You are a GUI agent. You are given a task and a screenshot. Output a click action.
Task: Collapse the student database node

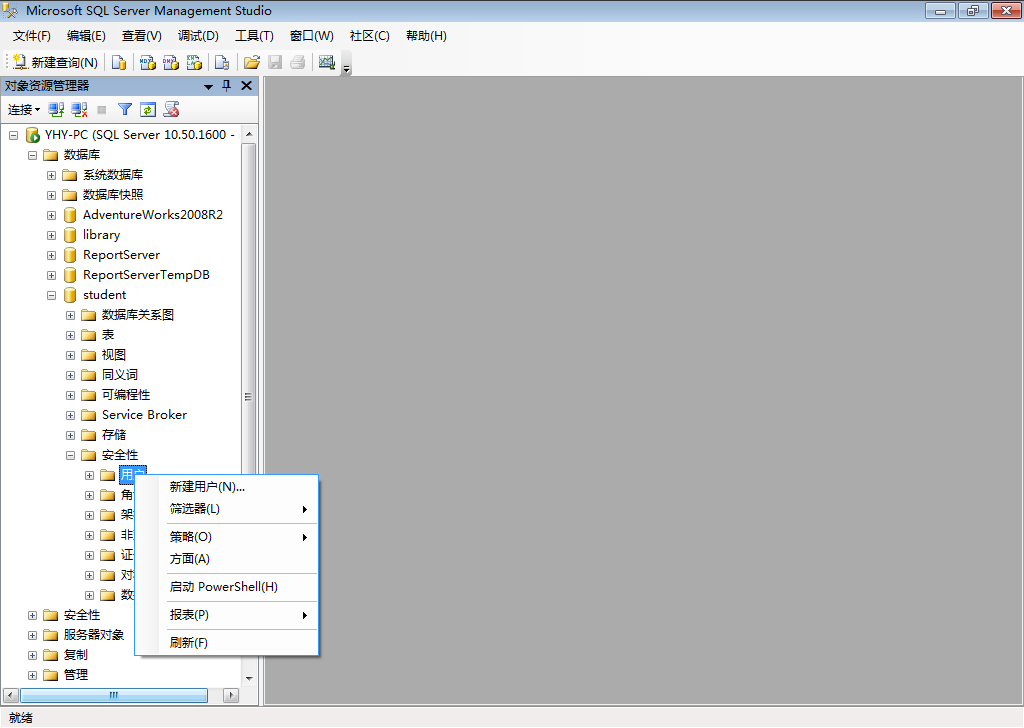51,296
